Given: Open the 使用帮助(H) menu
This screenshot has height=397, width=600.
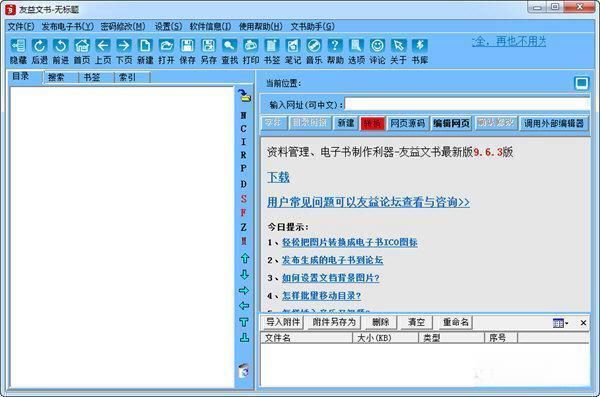Looking at the screenshot, I should pyautogui.click(x=261, y=26).
